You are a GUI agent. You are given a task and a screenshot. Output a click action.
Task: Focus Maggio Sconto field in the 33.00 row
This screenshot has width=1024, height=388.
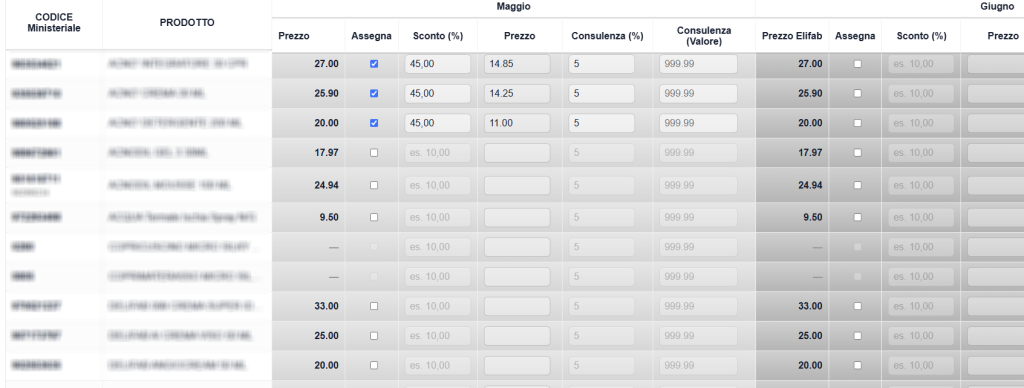[x=438, y=306]
